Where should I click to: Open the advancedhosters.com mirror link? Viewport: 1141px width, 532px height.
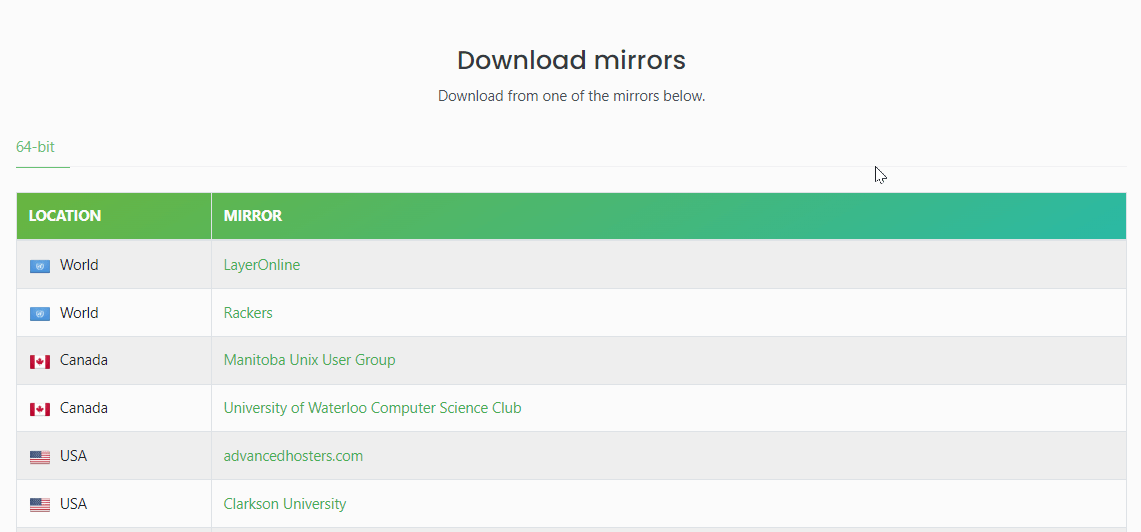click(293, 456)
